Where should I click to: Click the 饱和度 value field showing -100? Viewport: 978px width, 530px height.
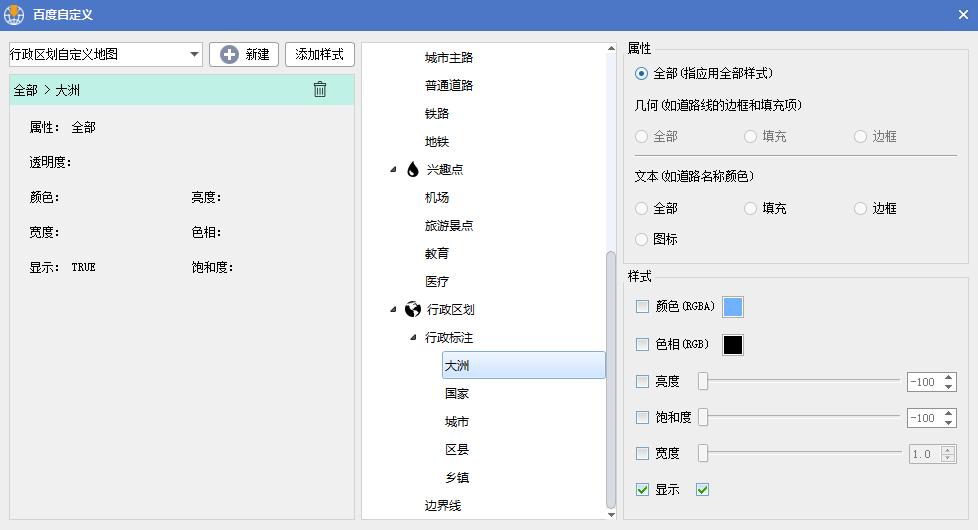point(924,418)
